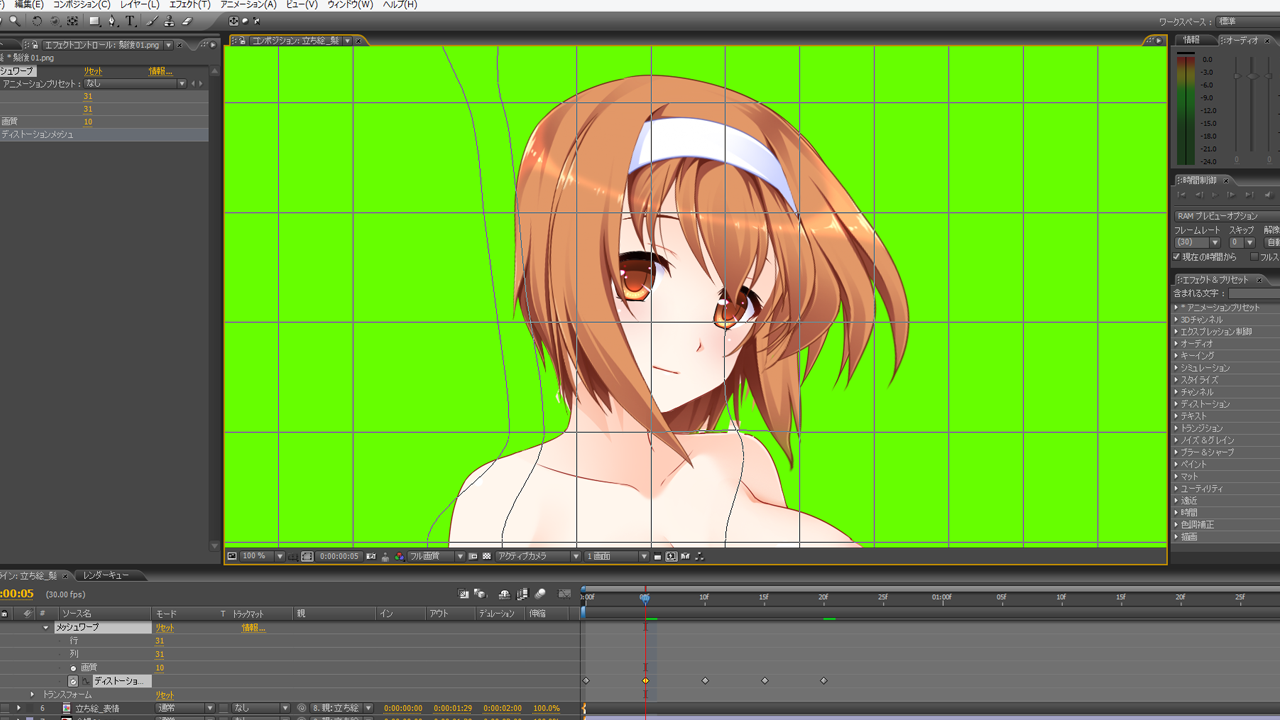Toggle Preserve Transparency on layer 立ち絵_表情
The height and width of the screenshot is (720, 1280).
pyautogui.click(x=224, y=708)
